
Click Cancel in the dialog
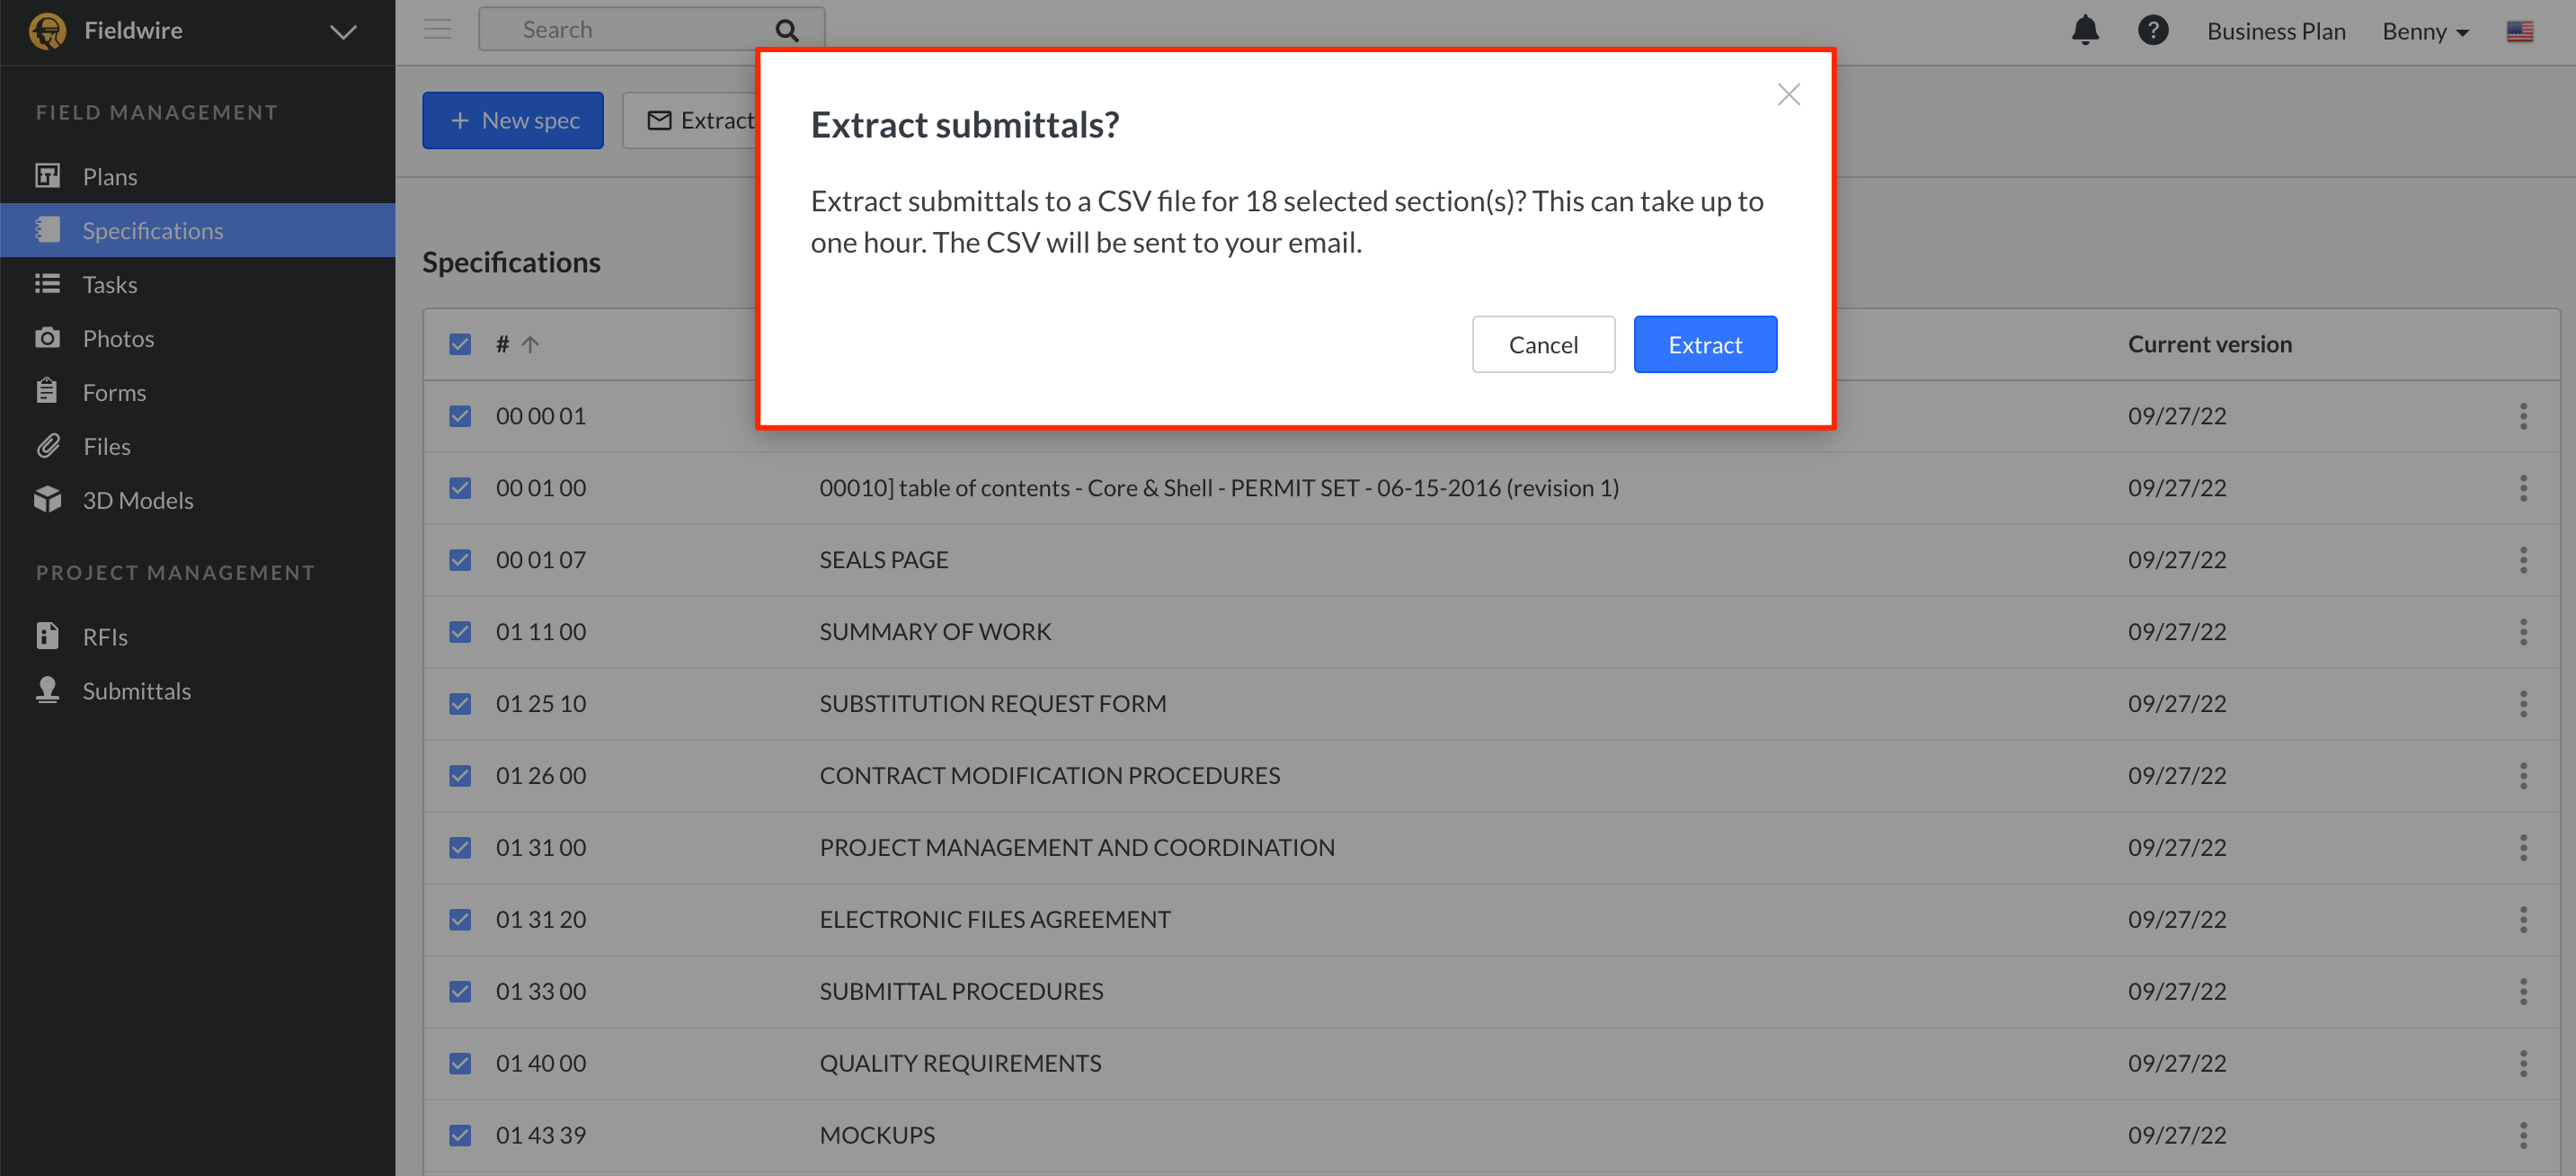click(1542, 345)
